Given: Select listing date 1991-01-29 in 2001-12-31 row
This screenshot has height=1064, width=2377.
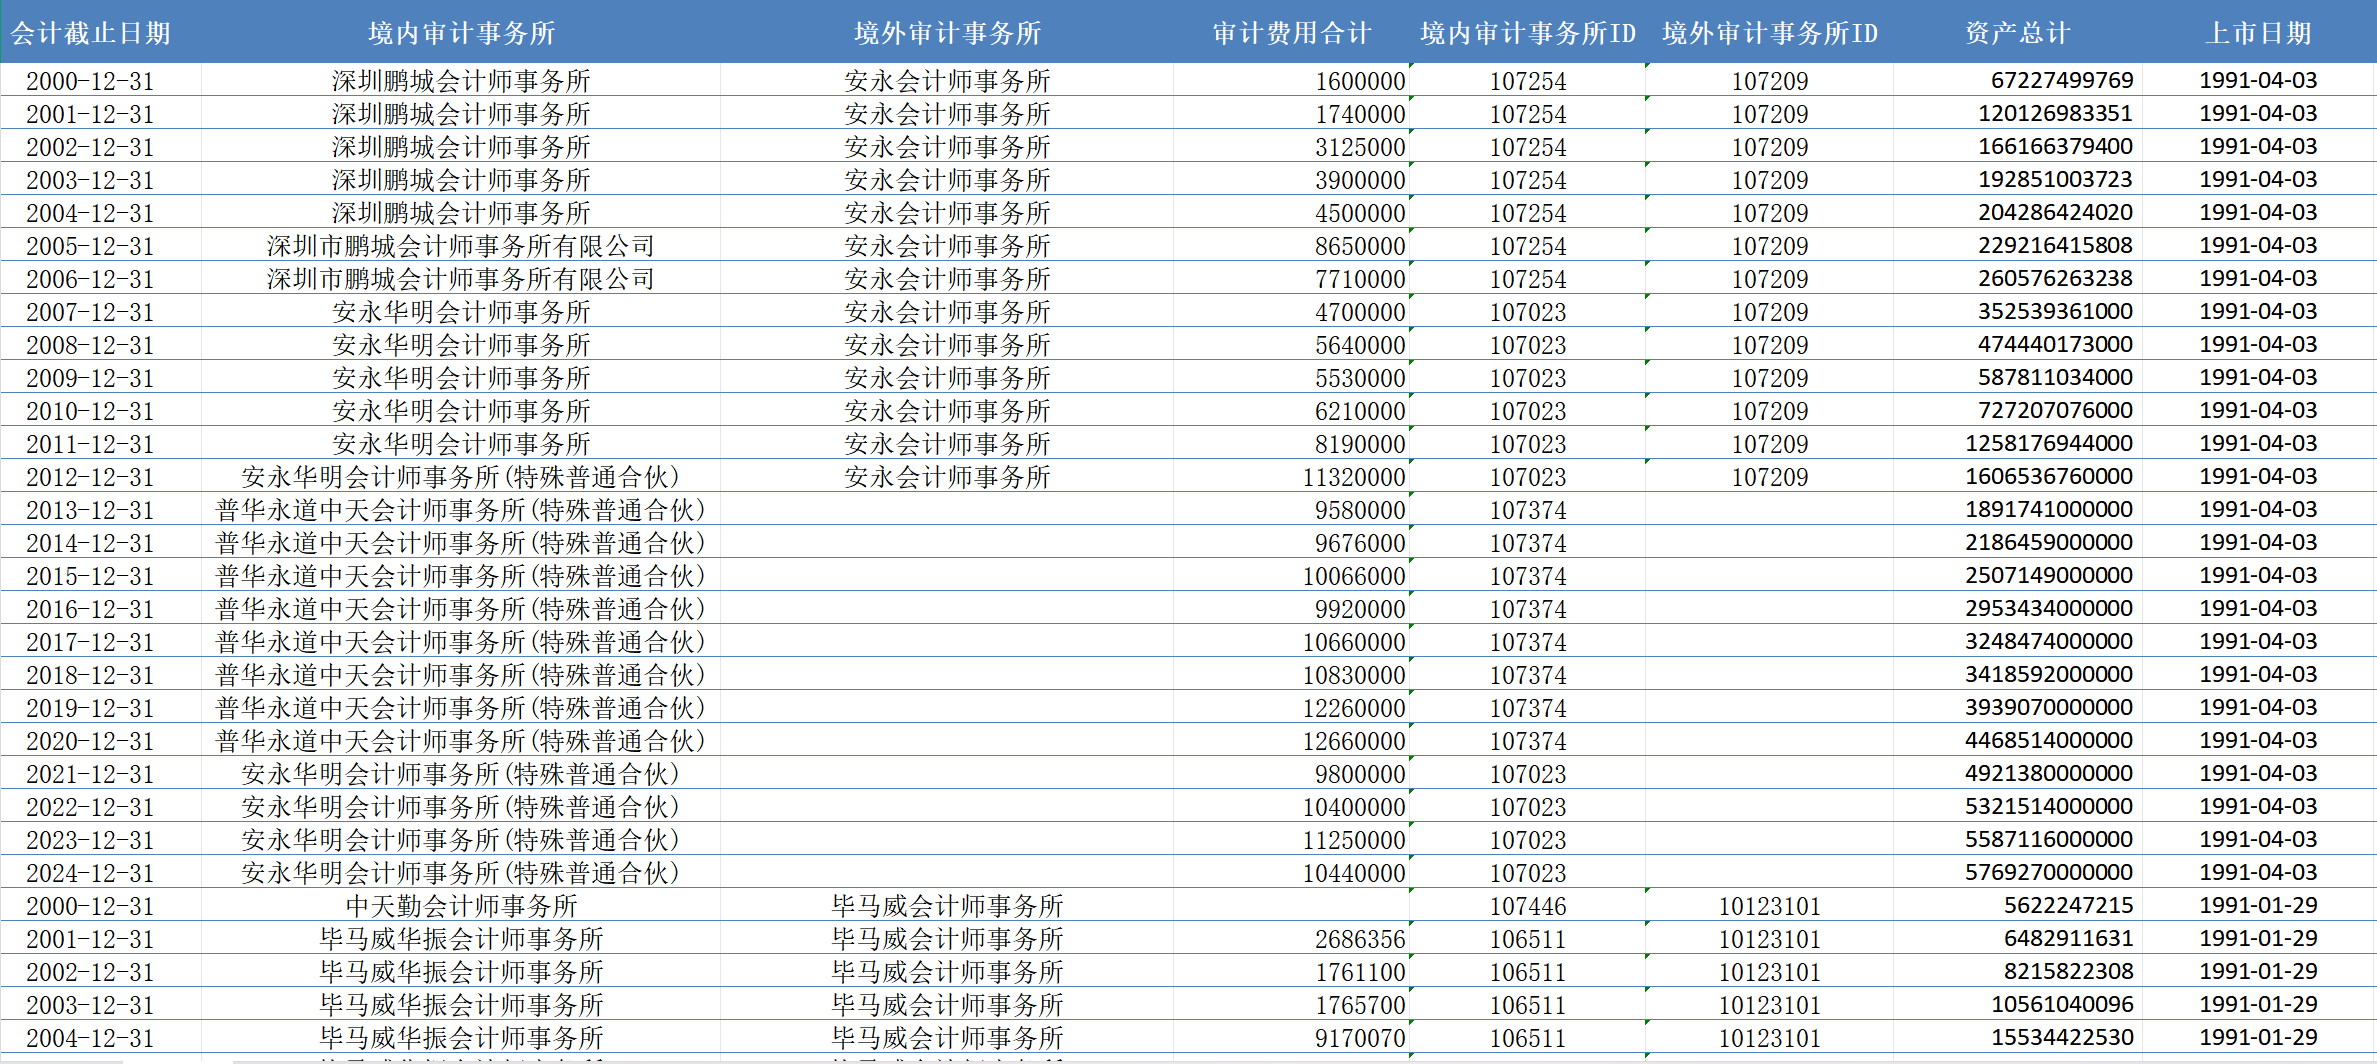Looking at the screenshot, I should click(2258, 939).
